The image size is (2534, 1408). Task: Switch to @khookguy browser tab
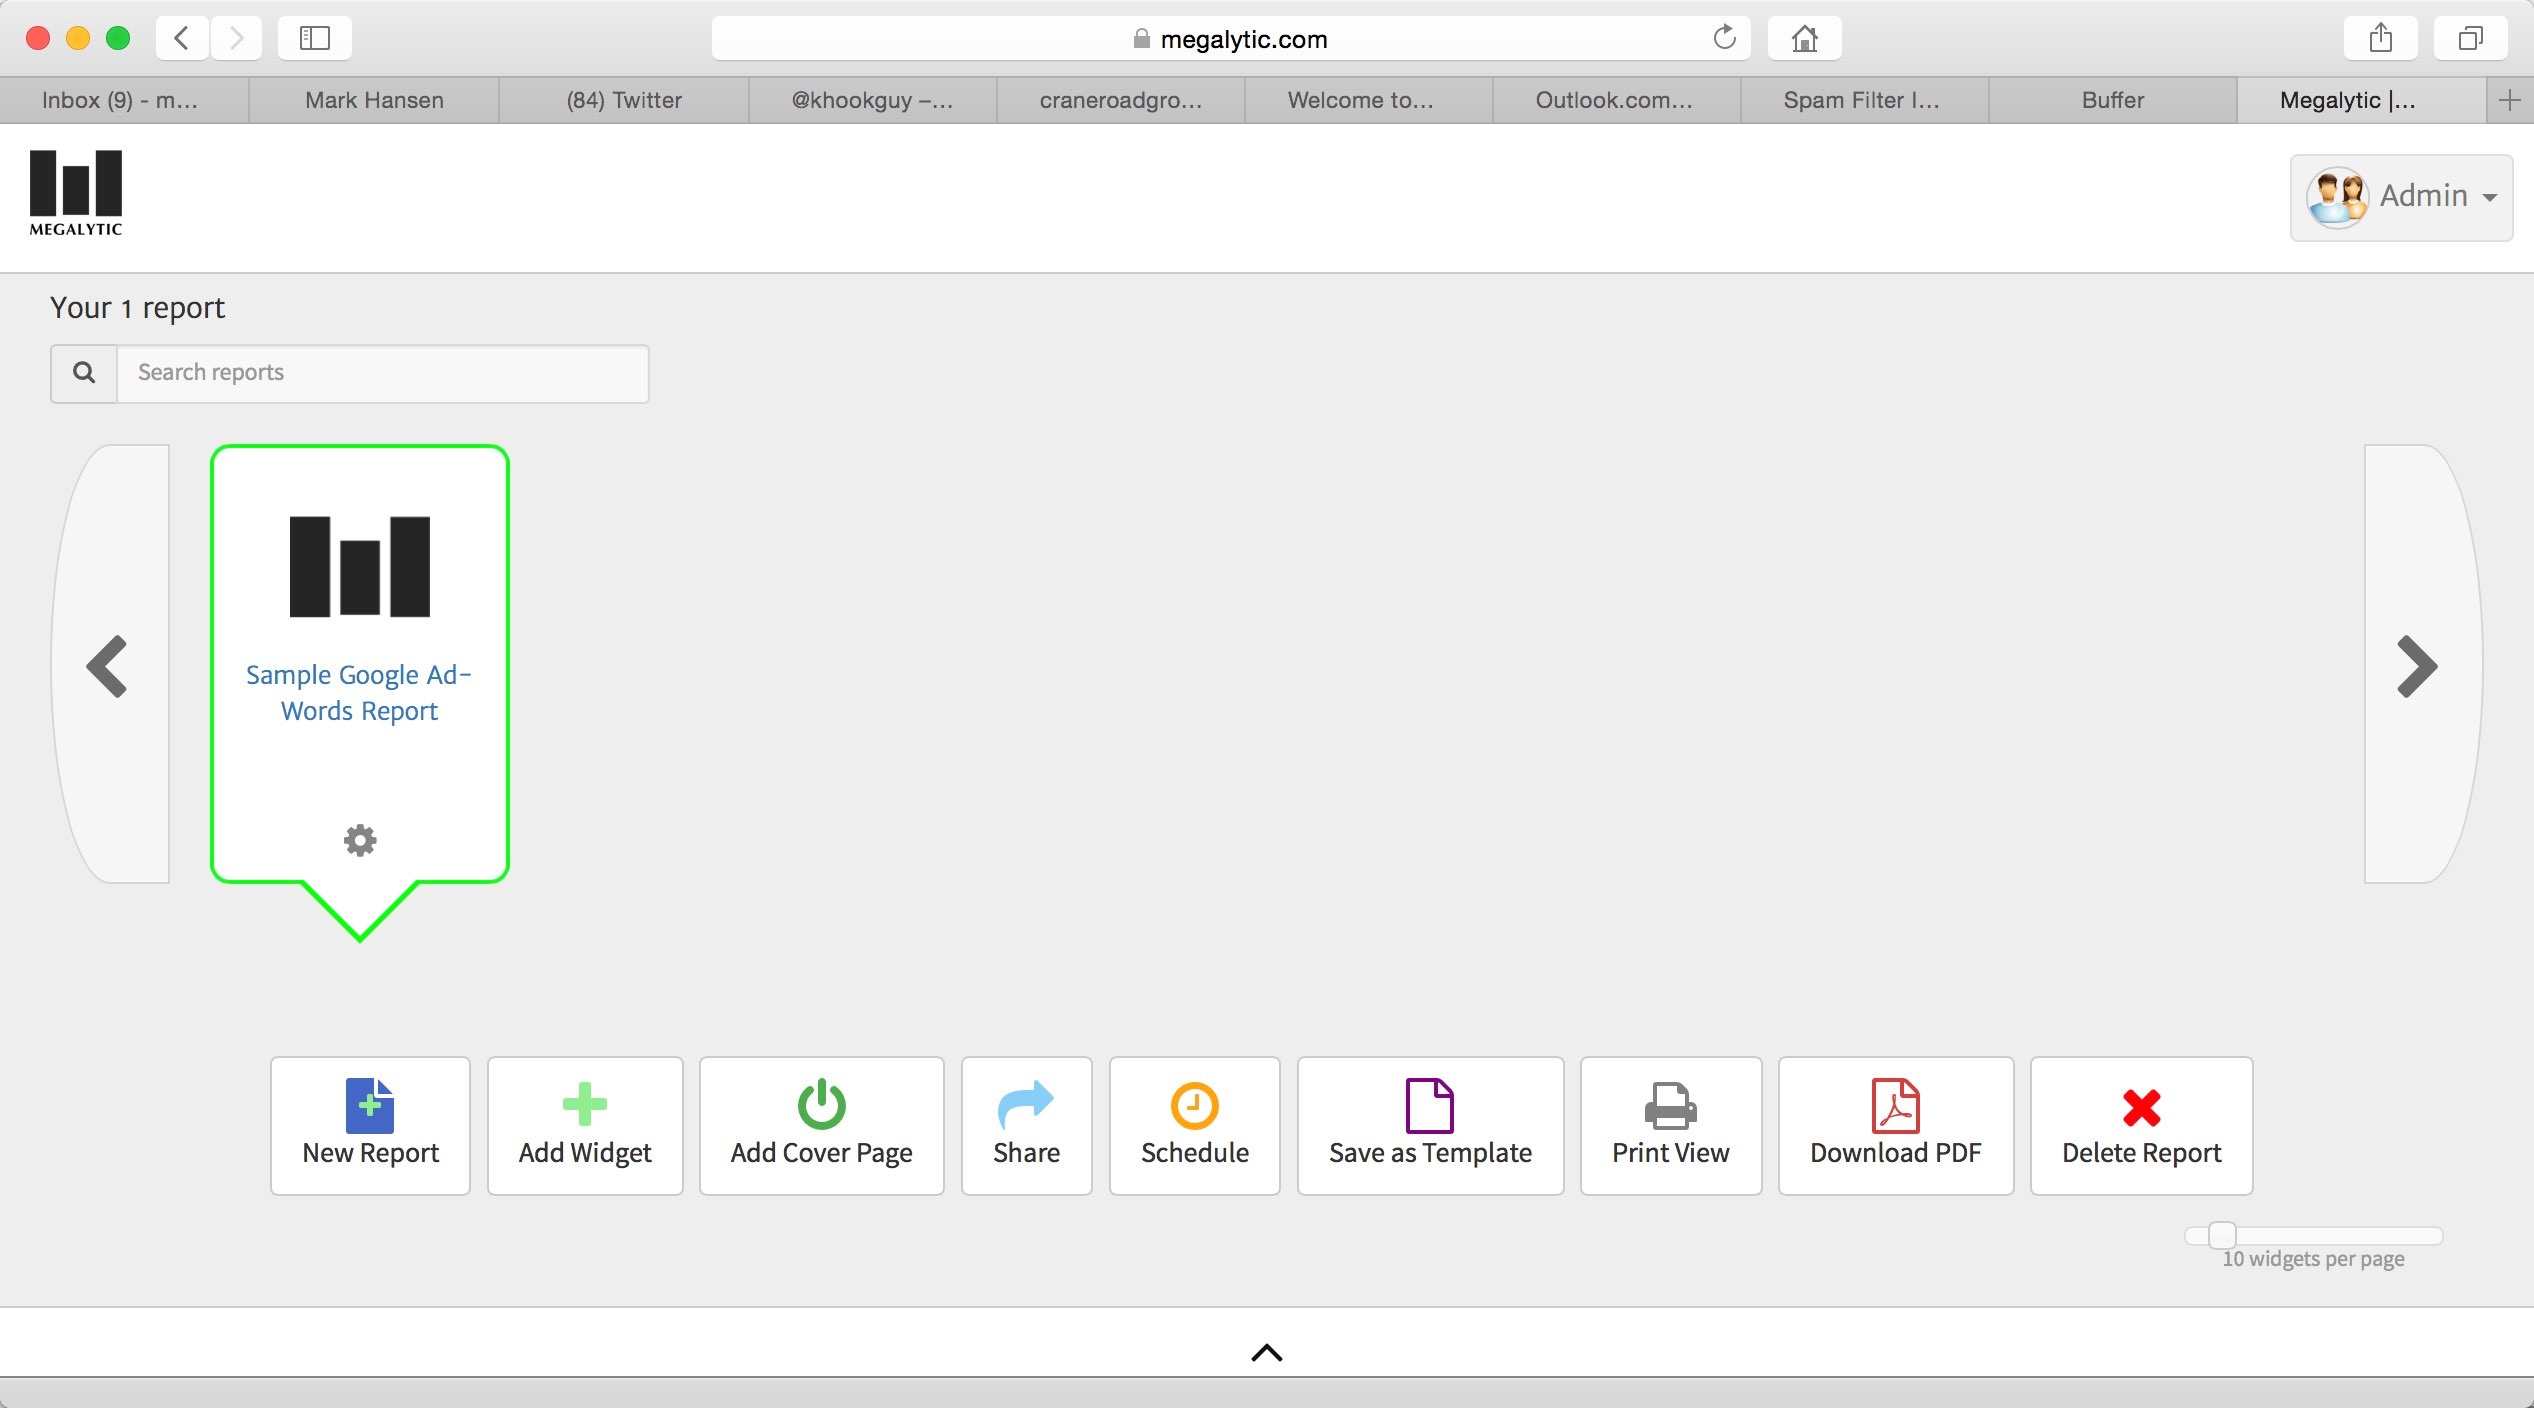pyautogui.click(x=872, y=100)
